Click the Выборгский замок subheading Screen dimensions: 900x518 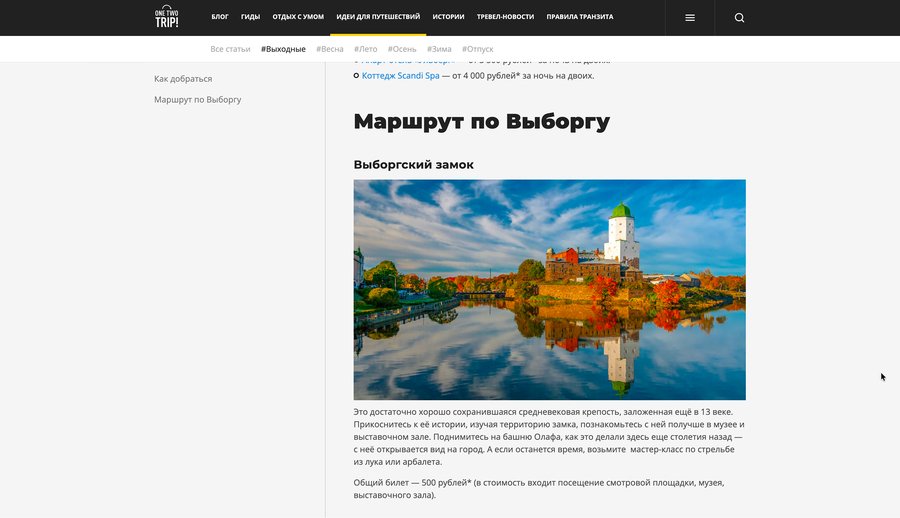413,164
